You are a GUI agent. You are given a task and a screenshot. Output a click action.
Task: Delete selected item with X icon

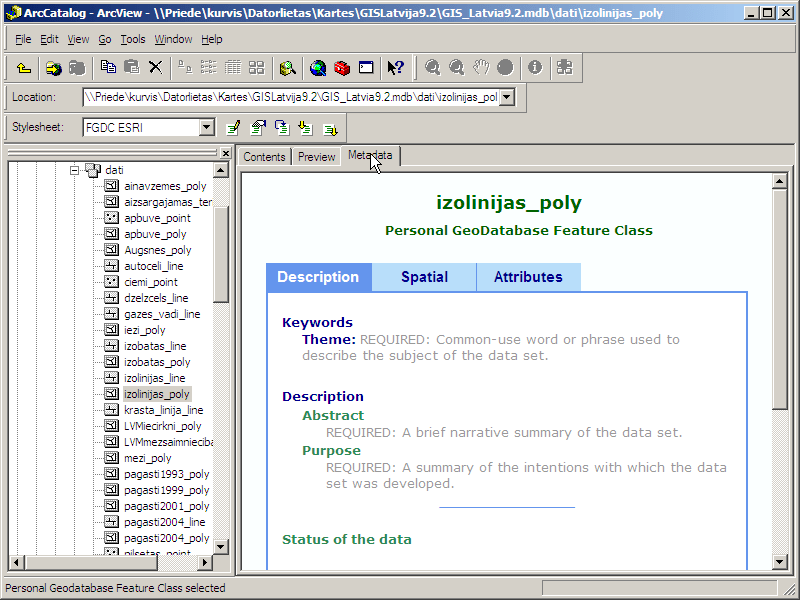pyautogui.click(x=156, y=68)
